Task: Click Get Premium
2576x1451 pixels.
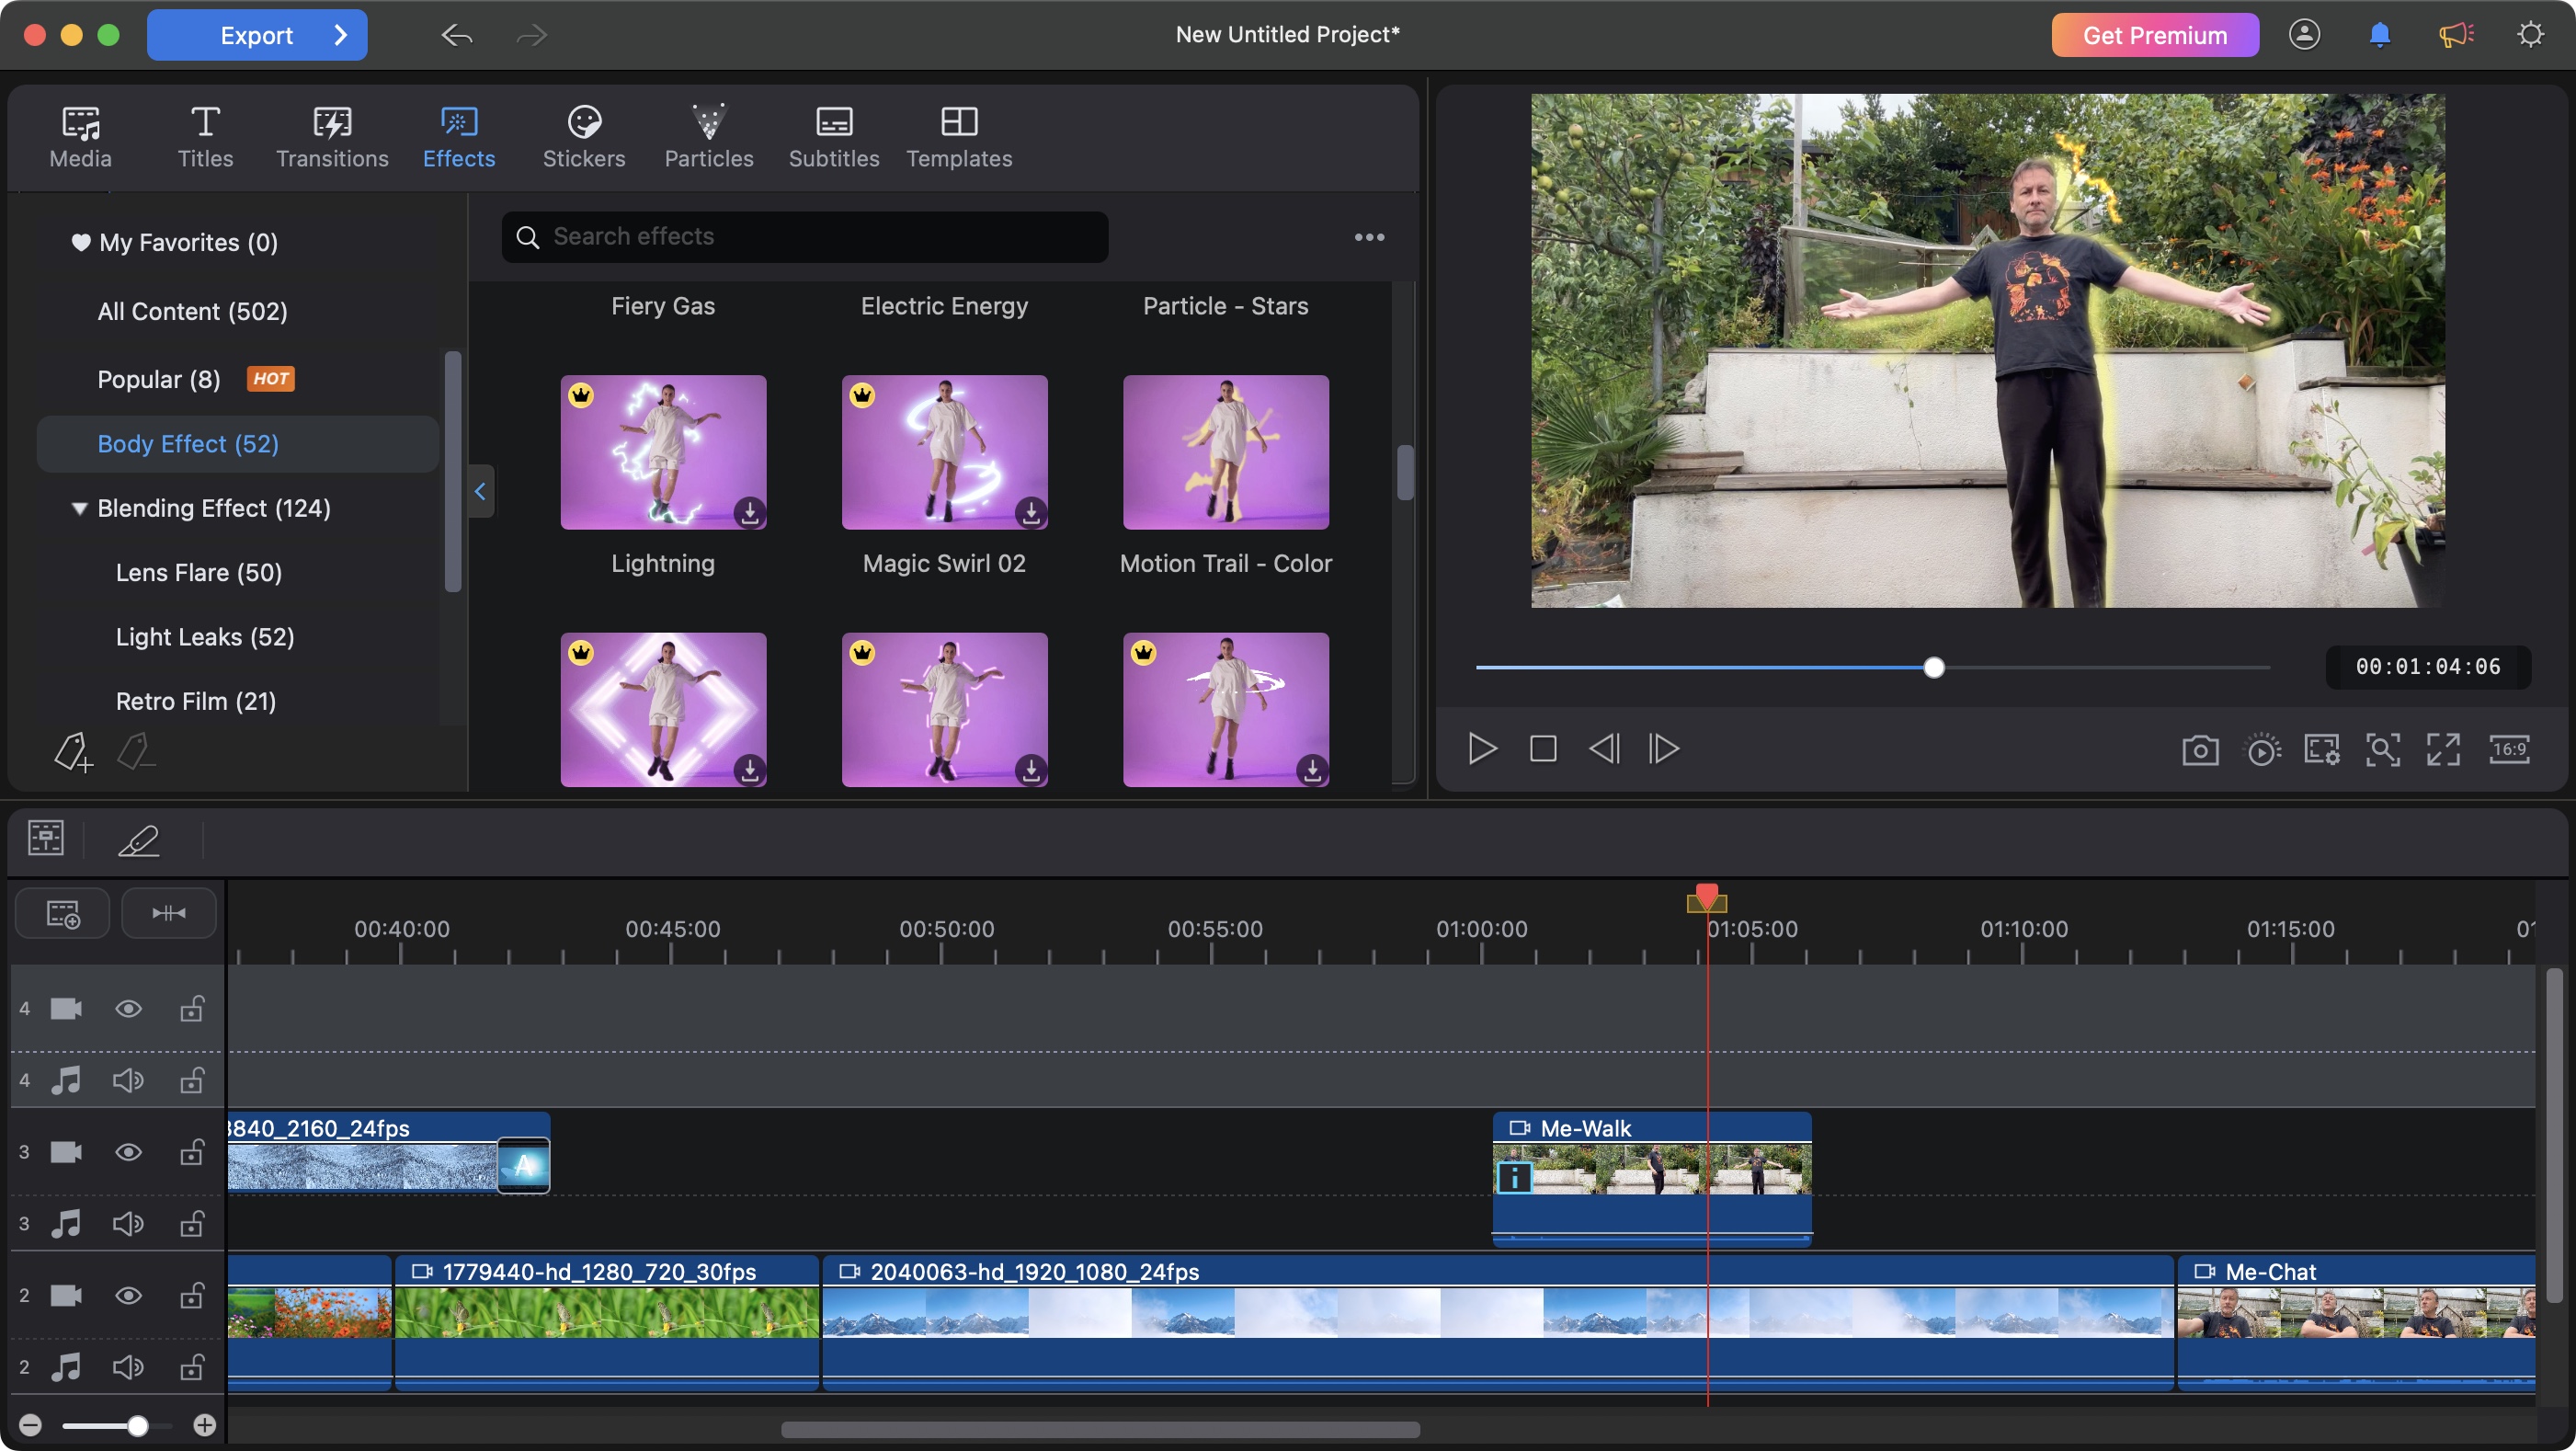Action: pos(2154,34)
